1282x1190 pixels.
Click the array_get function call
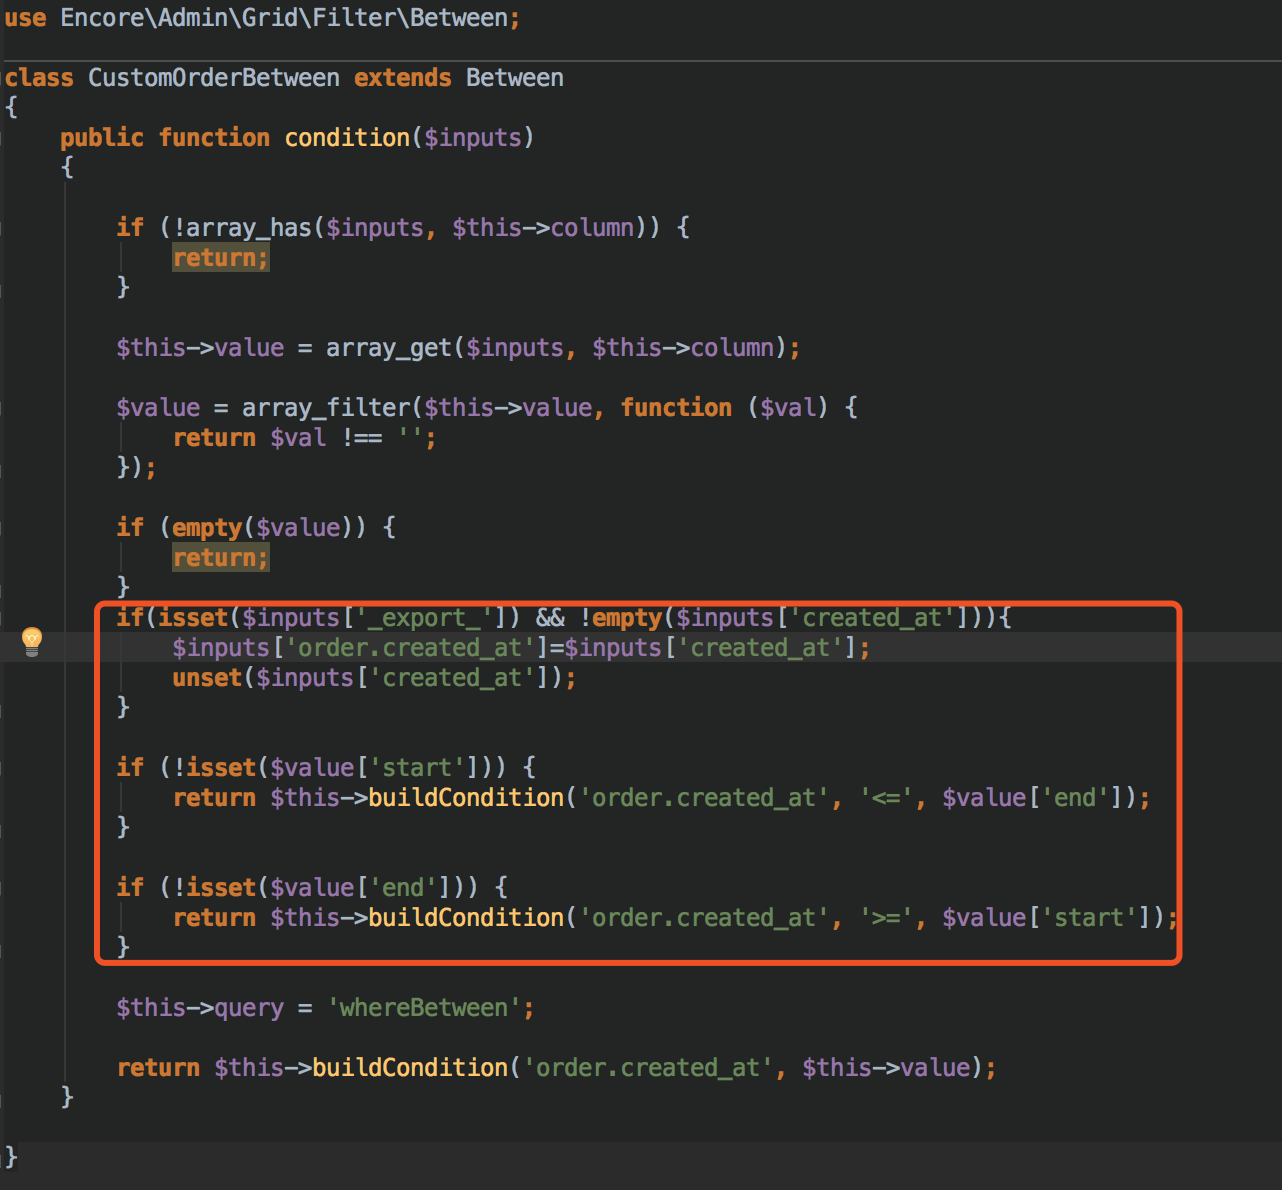(x=388, y=347)
